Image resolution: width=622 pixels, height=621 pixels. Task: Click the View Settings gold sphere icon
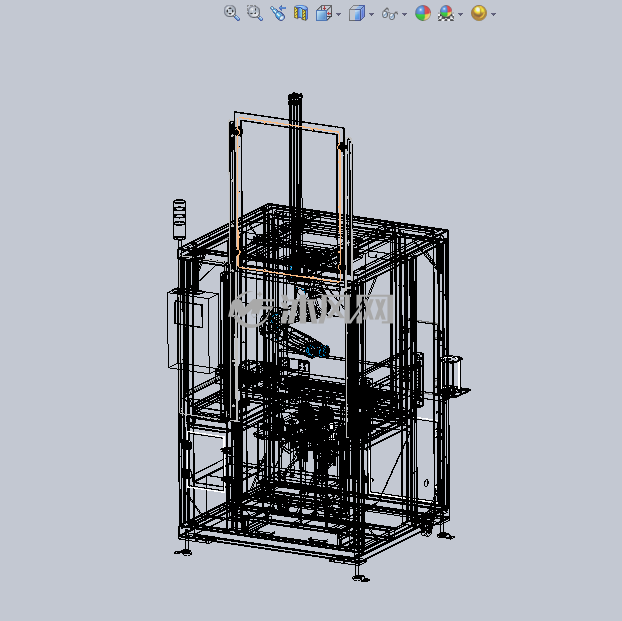(x=479, y=13)
